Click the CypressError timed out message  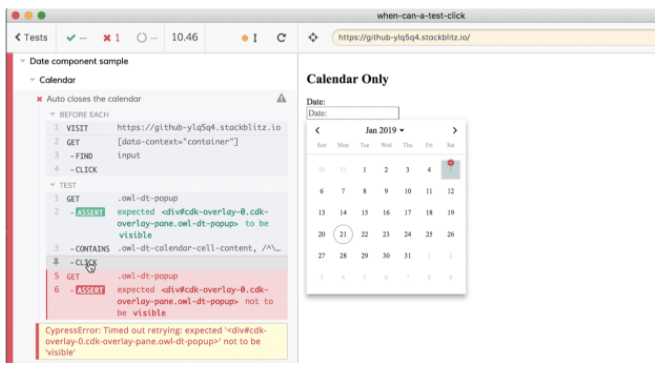coord(162,341)
